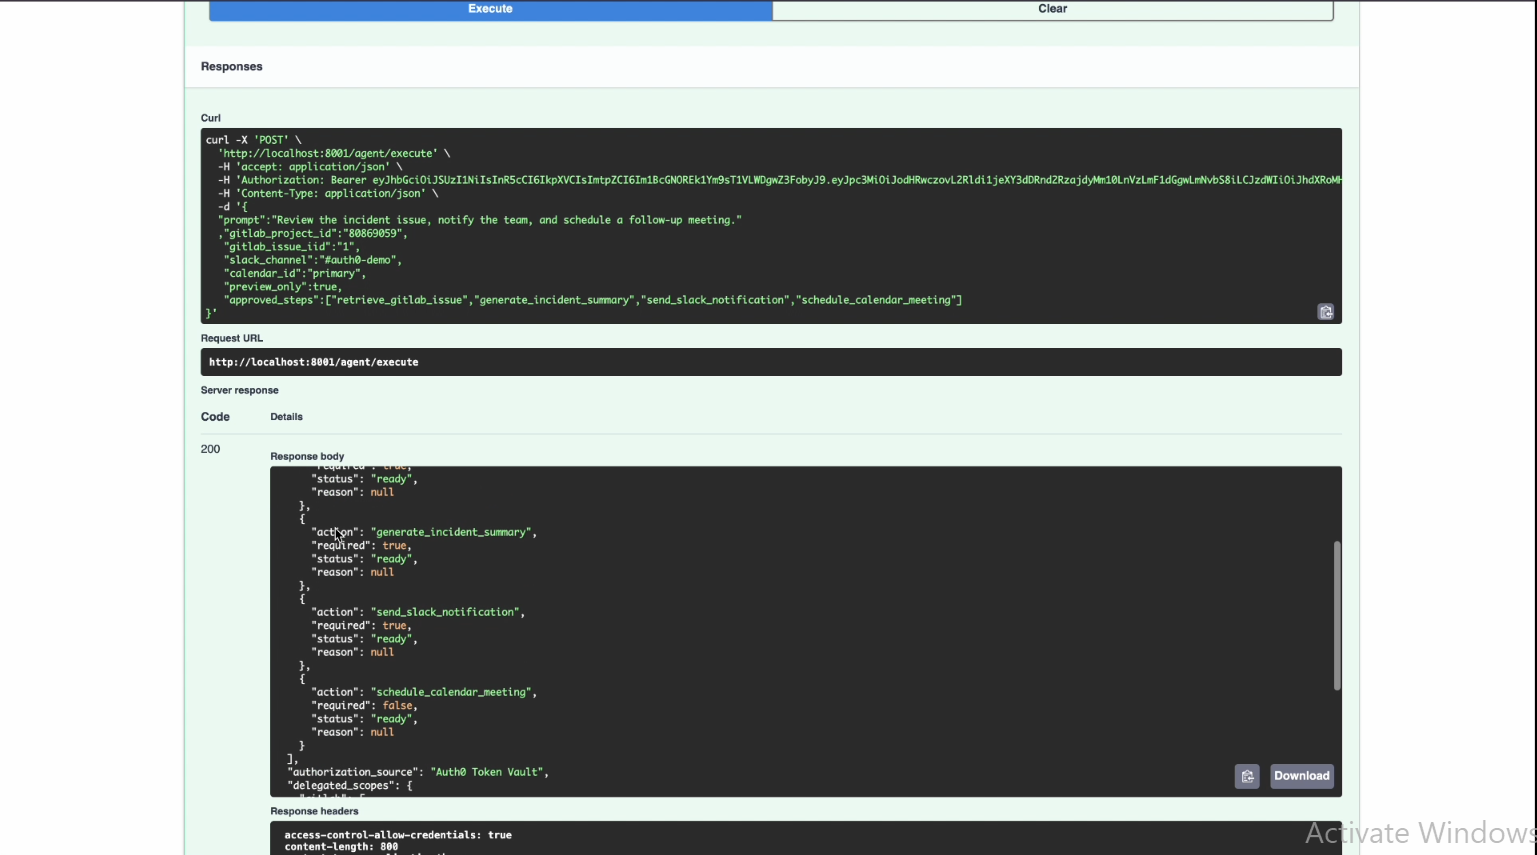The width and height of the screenshot is (1537, 855).
Task: Click the "Auth0 Token Vault" authorization source value
Action: [487, 772]
